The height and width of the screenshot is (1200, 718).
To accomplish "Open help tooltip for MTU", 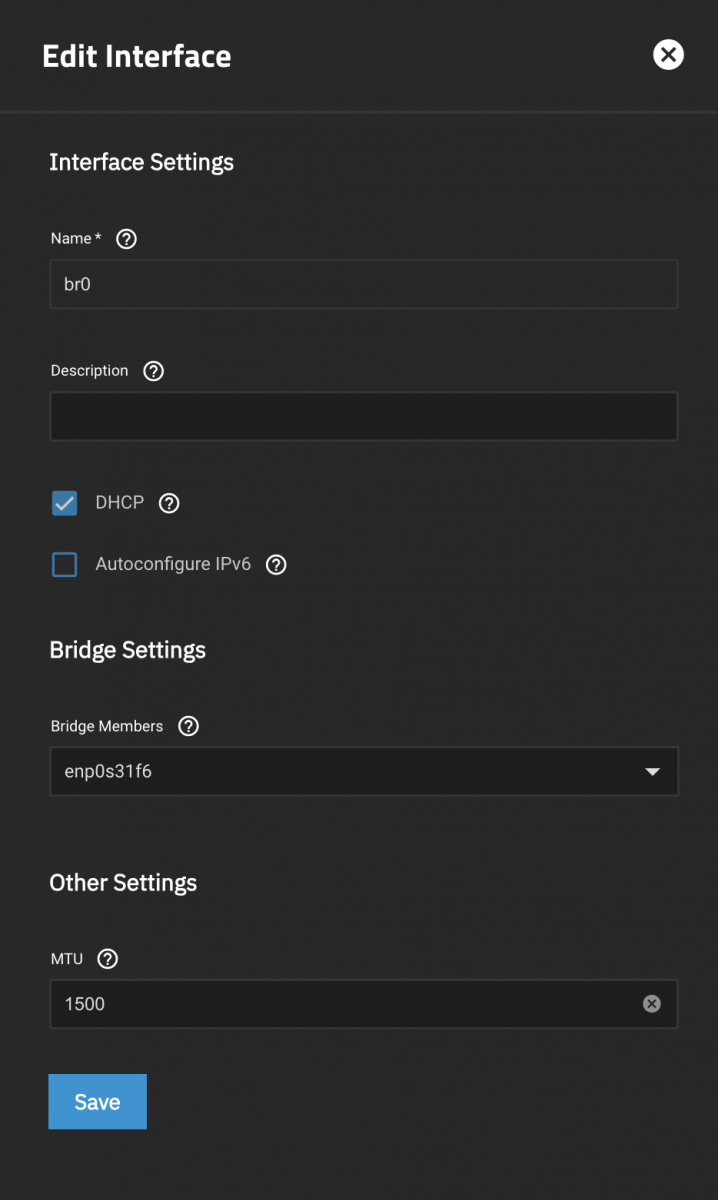I will [108, 959].
